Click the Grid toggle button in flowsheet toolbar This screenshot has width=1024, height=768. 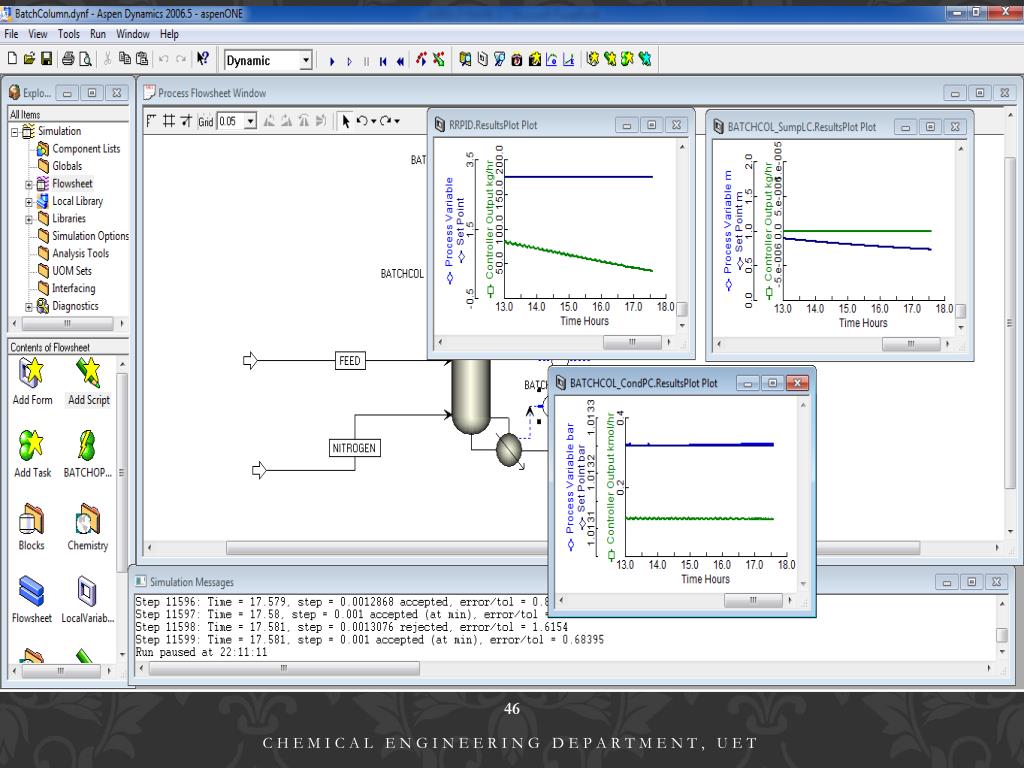point(206,121)
